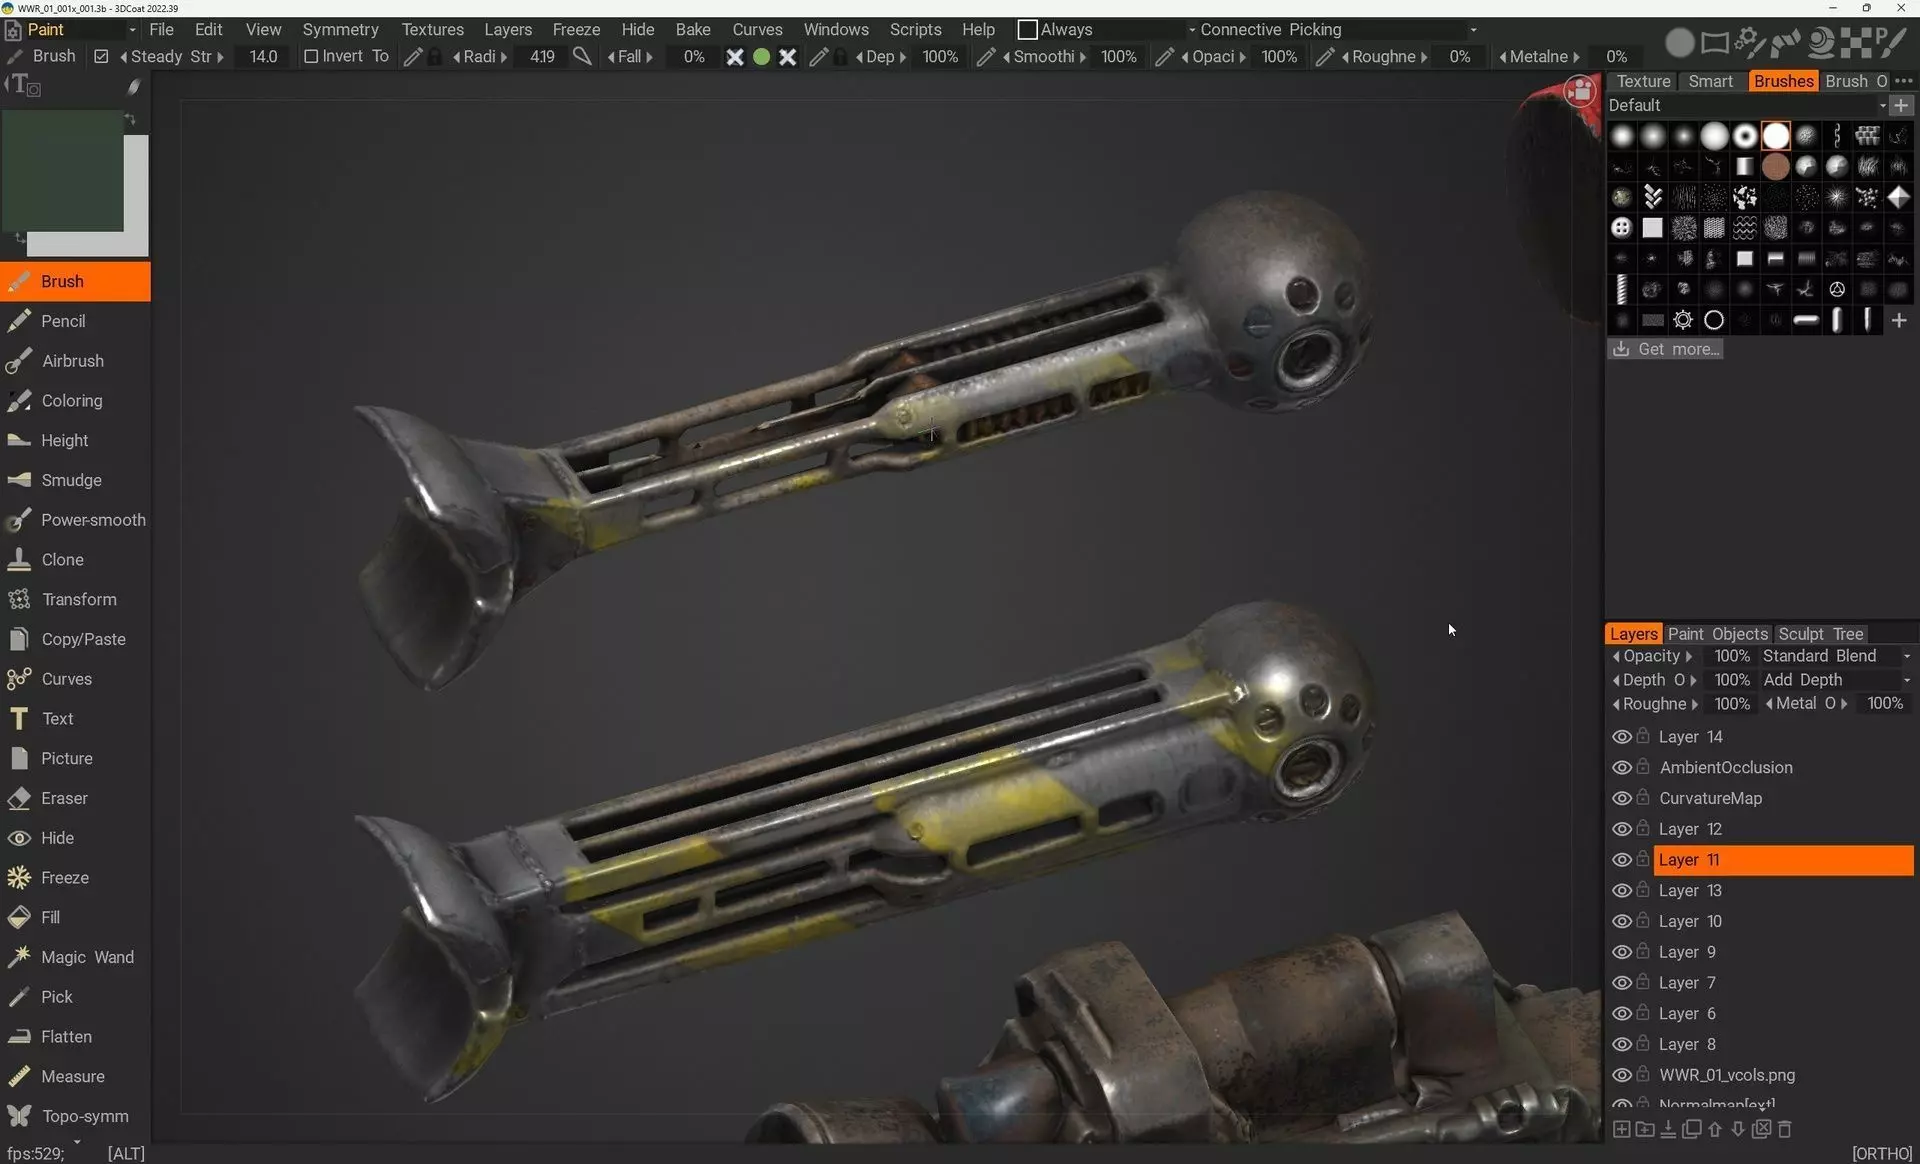
Task: Select the Measure tool
Action: [x=72, y=1076]
